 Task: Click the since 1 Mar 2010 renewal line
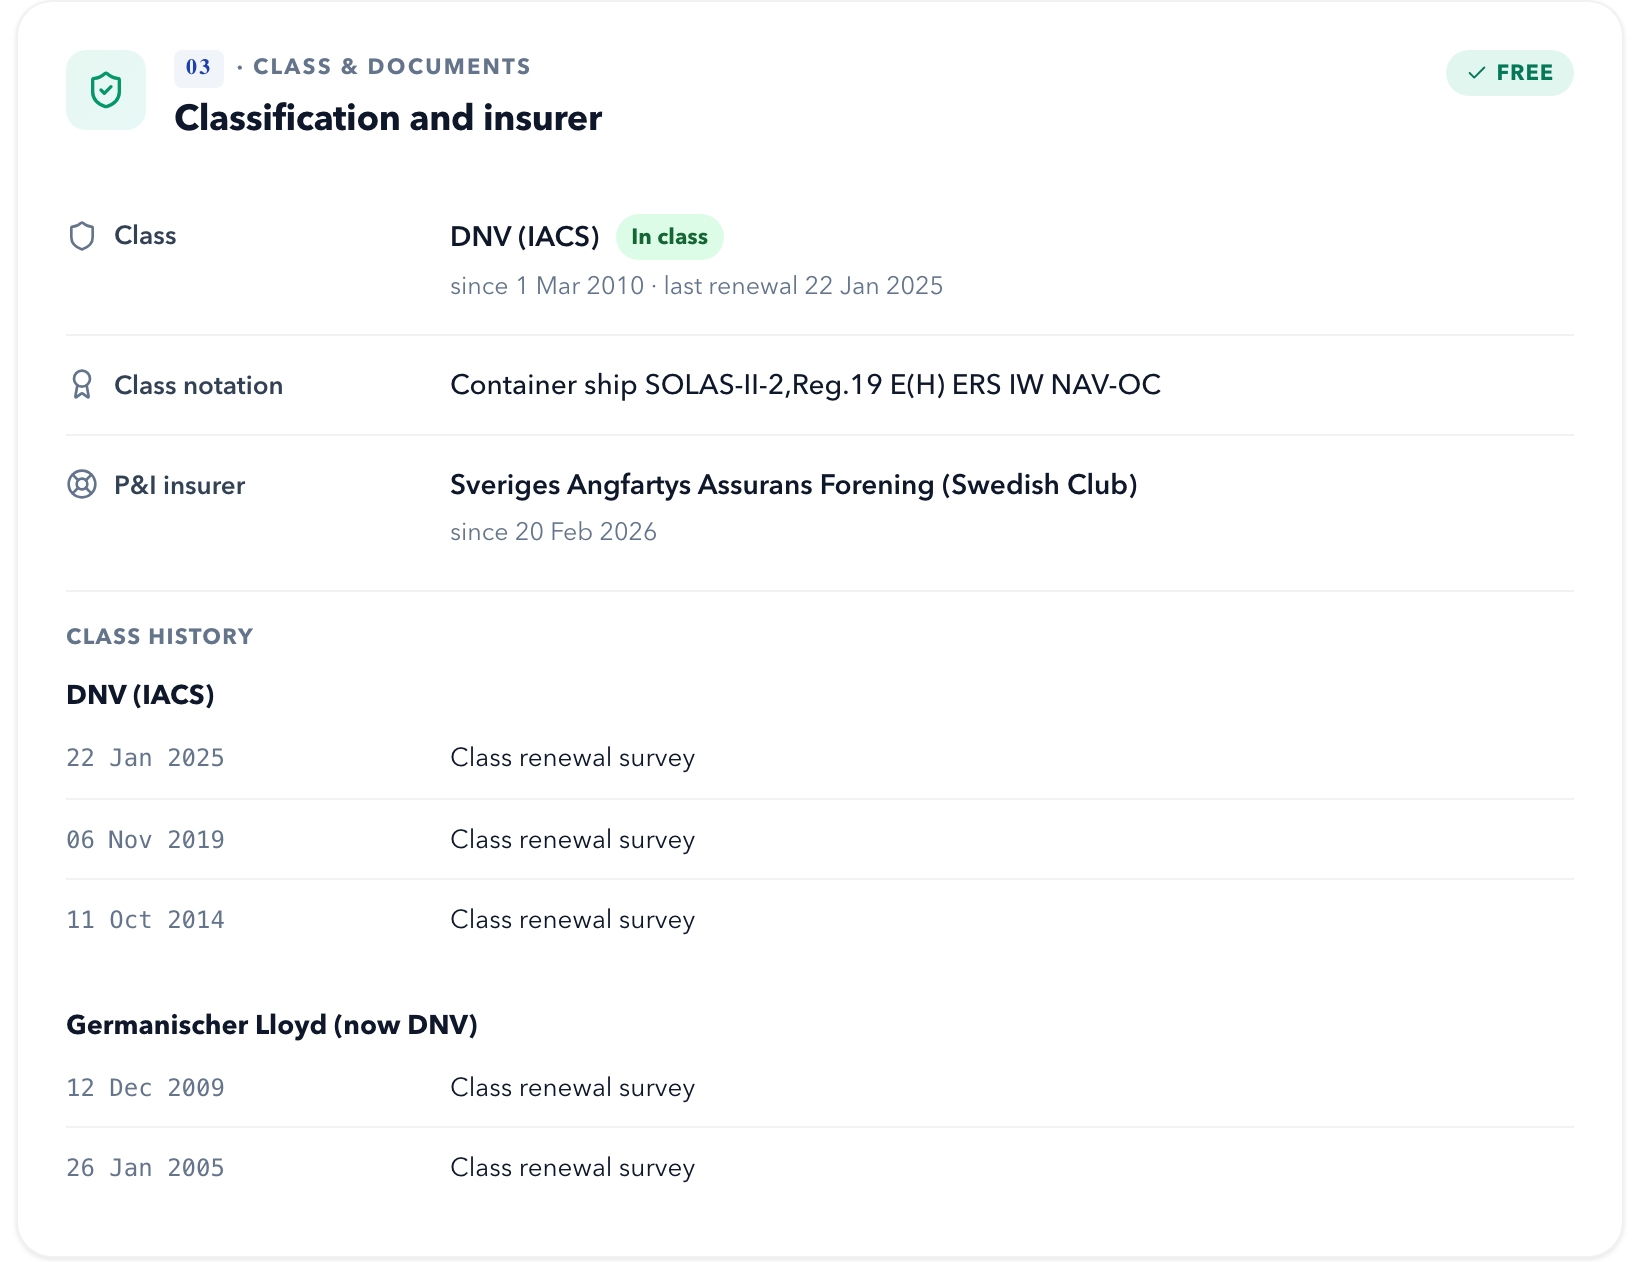[697, 286]
